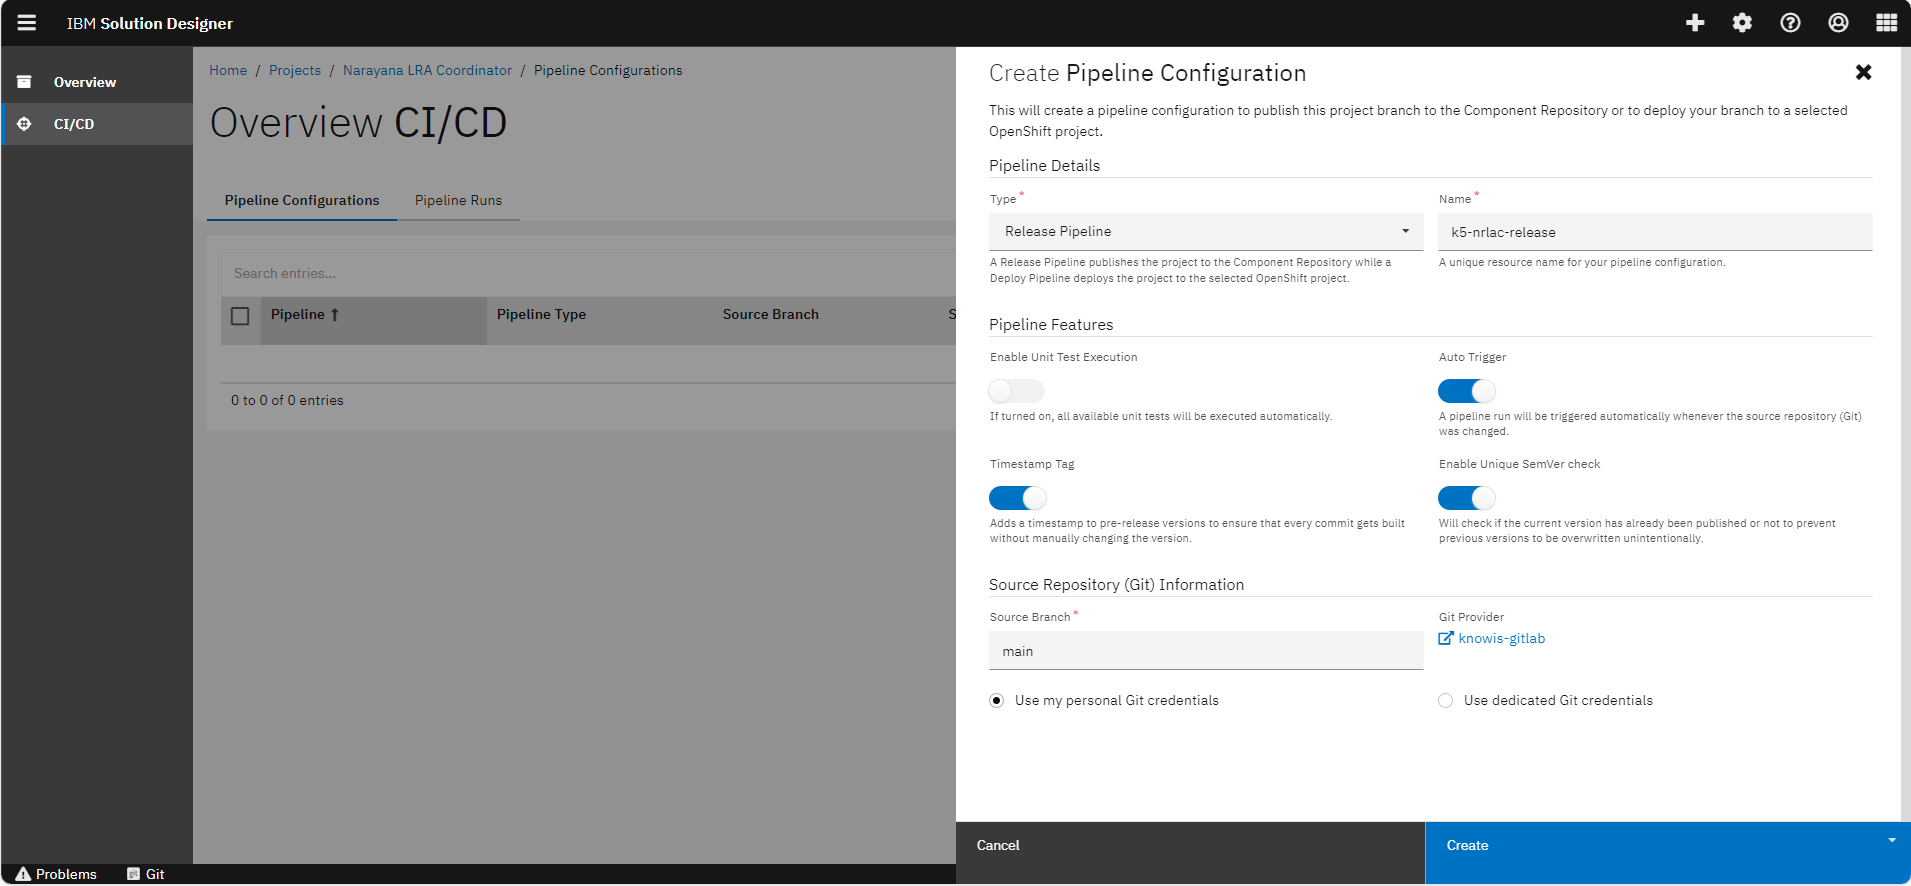Screen dimensions: 1911x886
Task: Open the Git status bar entry
Action: point(146,874)
